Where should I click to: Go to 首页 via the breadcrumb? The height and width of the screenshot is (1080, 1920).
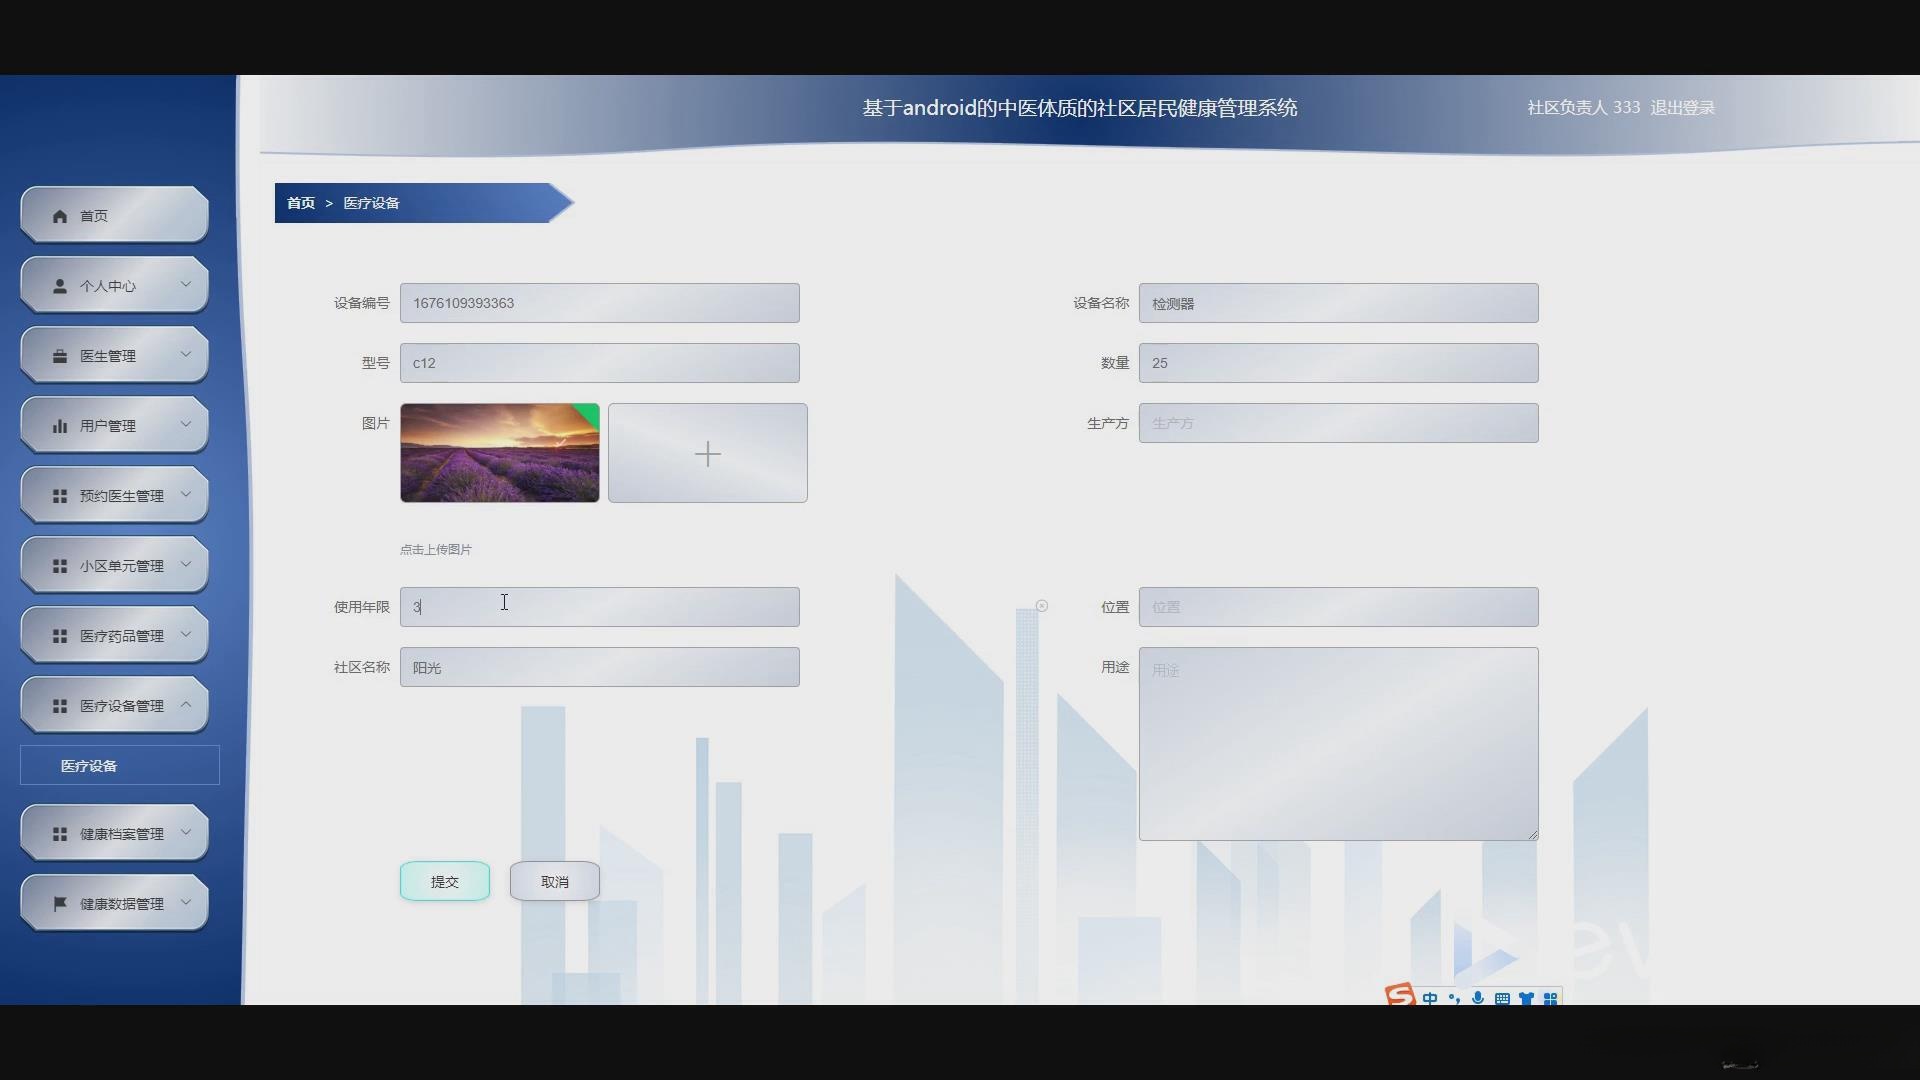tap(300, 202)
